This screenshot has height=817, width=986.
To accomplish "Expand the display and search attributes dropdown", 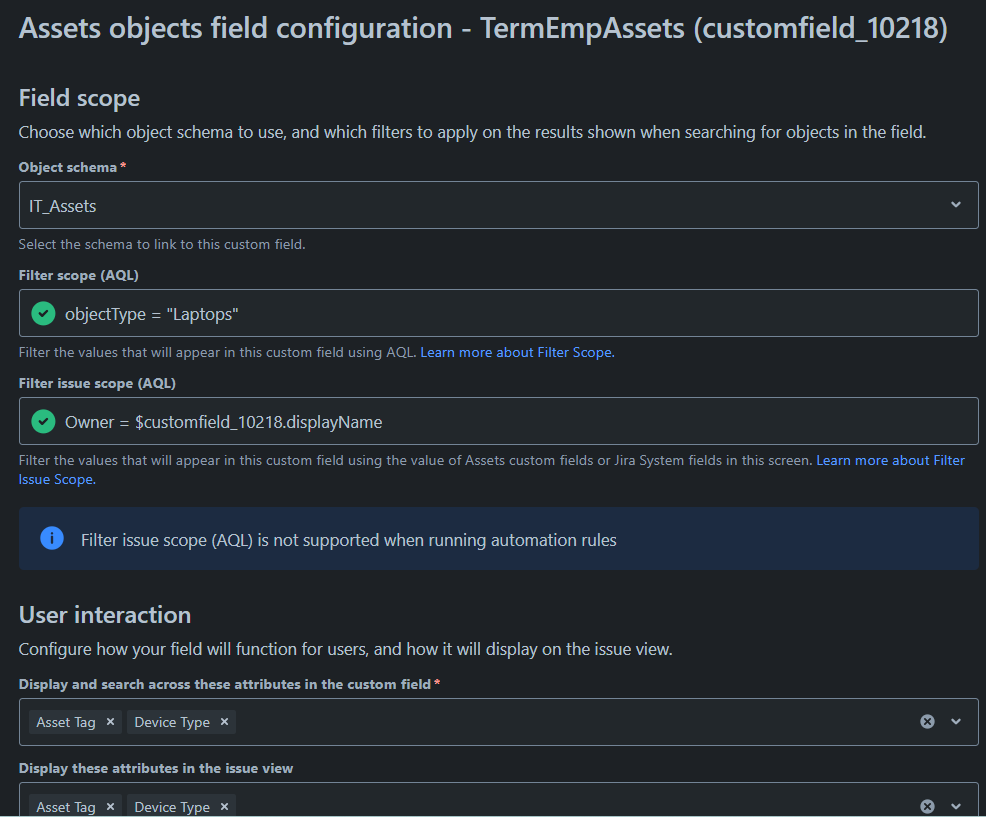I will tap(956, 722).
